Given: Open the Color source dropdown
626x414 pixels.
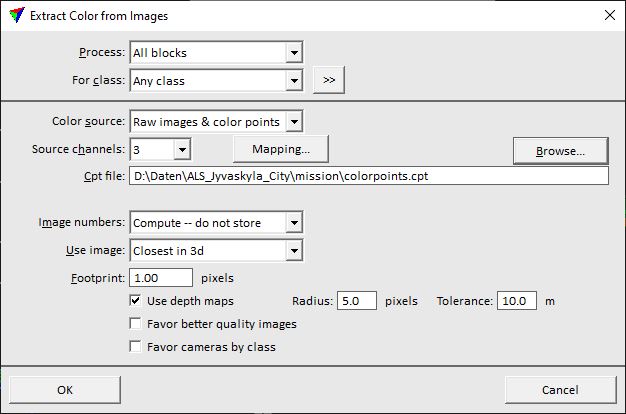Looking at the screenshot, I should click(x=216, y=121).
